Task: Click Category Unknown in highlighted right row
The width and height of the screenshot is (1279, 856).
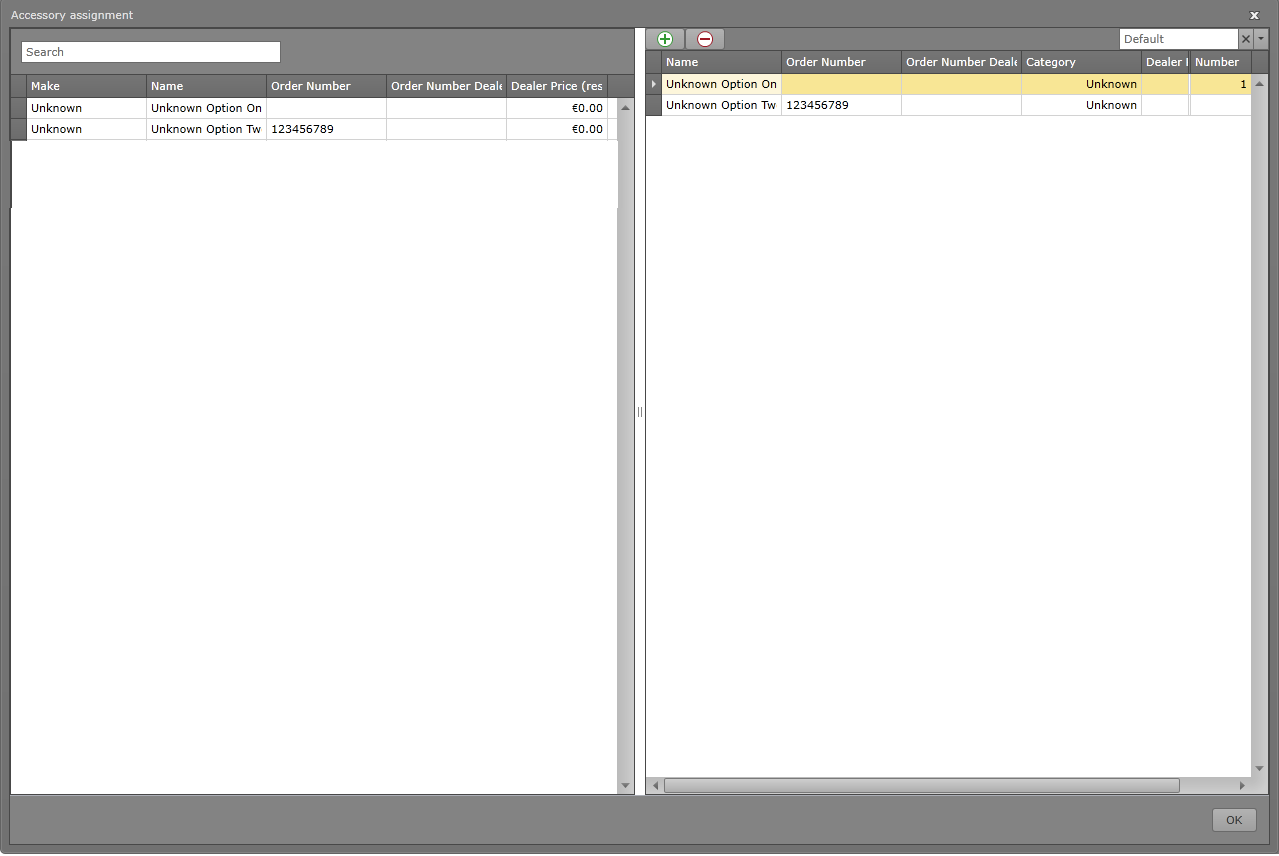Action: click(1081, 84)
